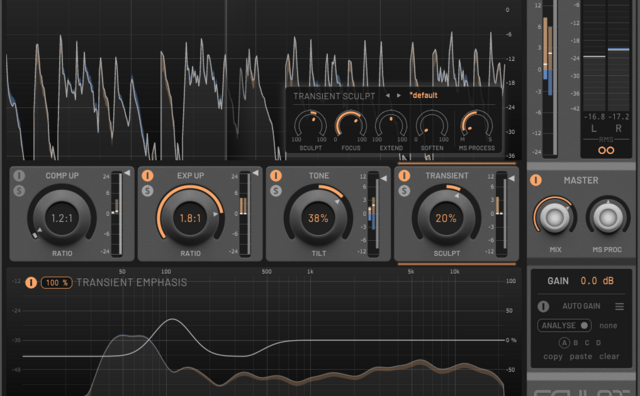Click the copy state link
This screenshot has height=396, width=640.
click(x=553, y=356)
